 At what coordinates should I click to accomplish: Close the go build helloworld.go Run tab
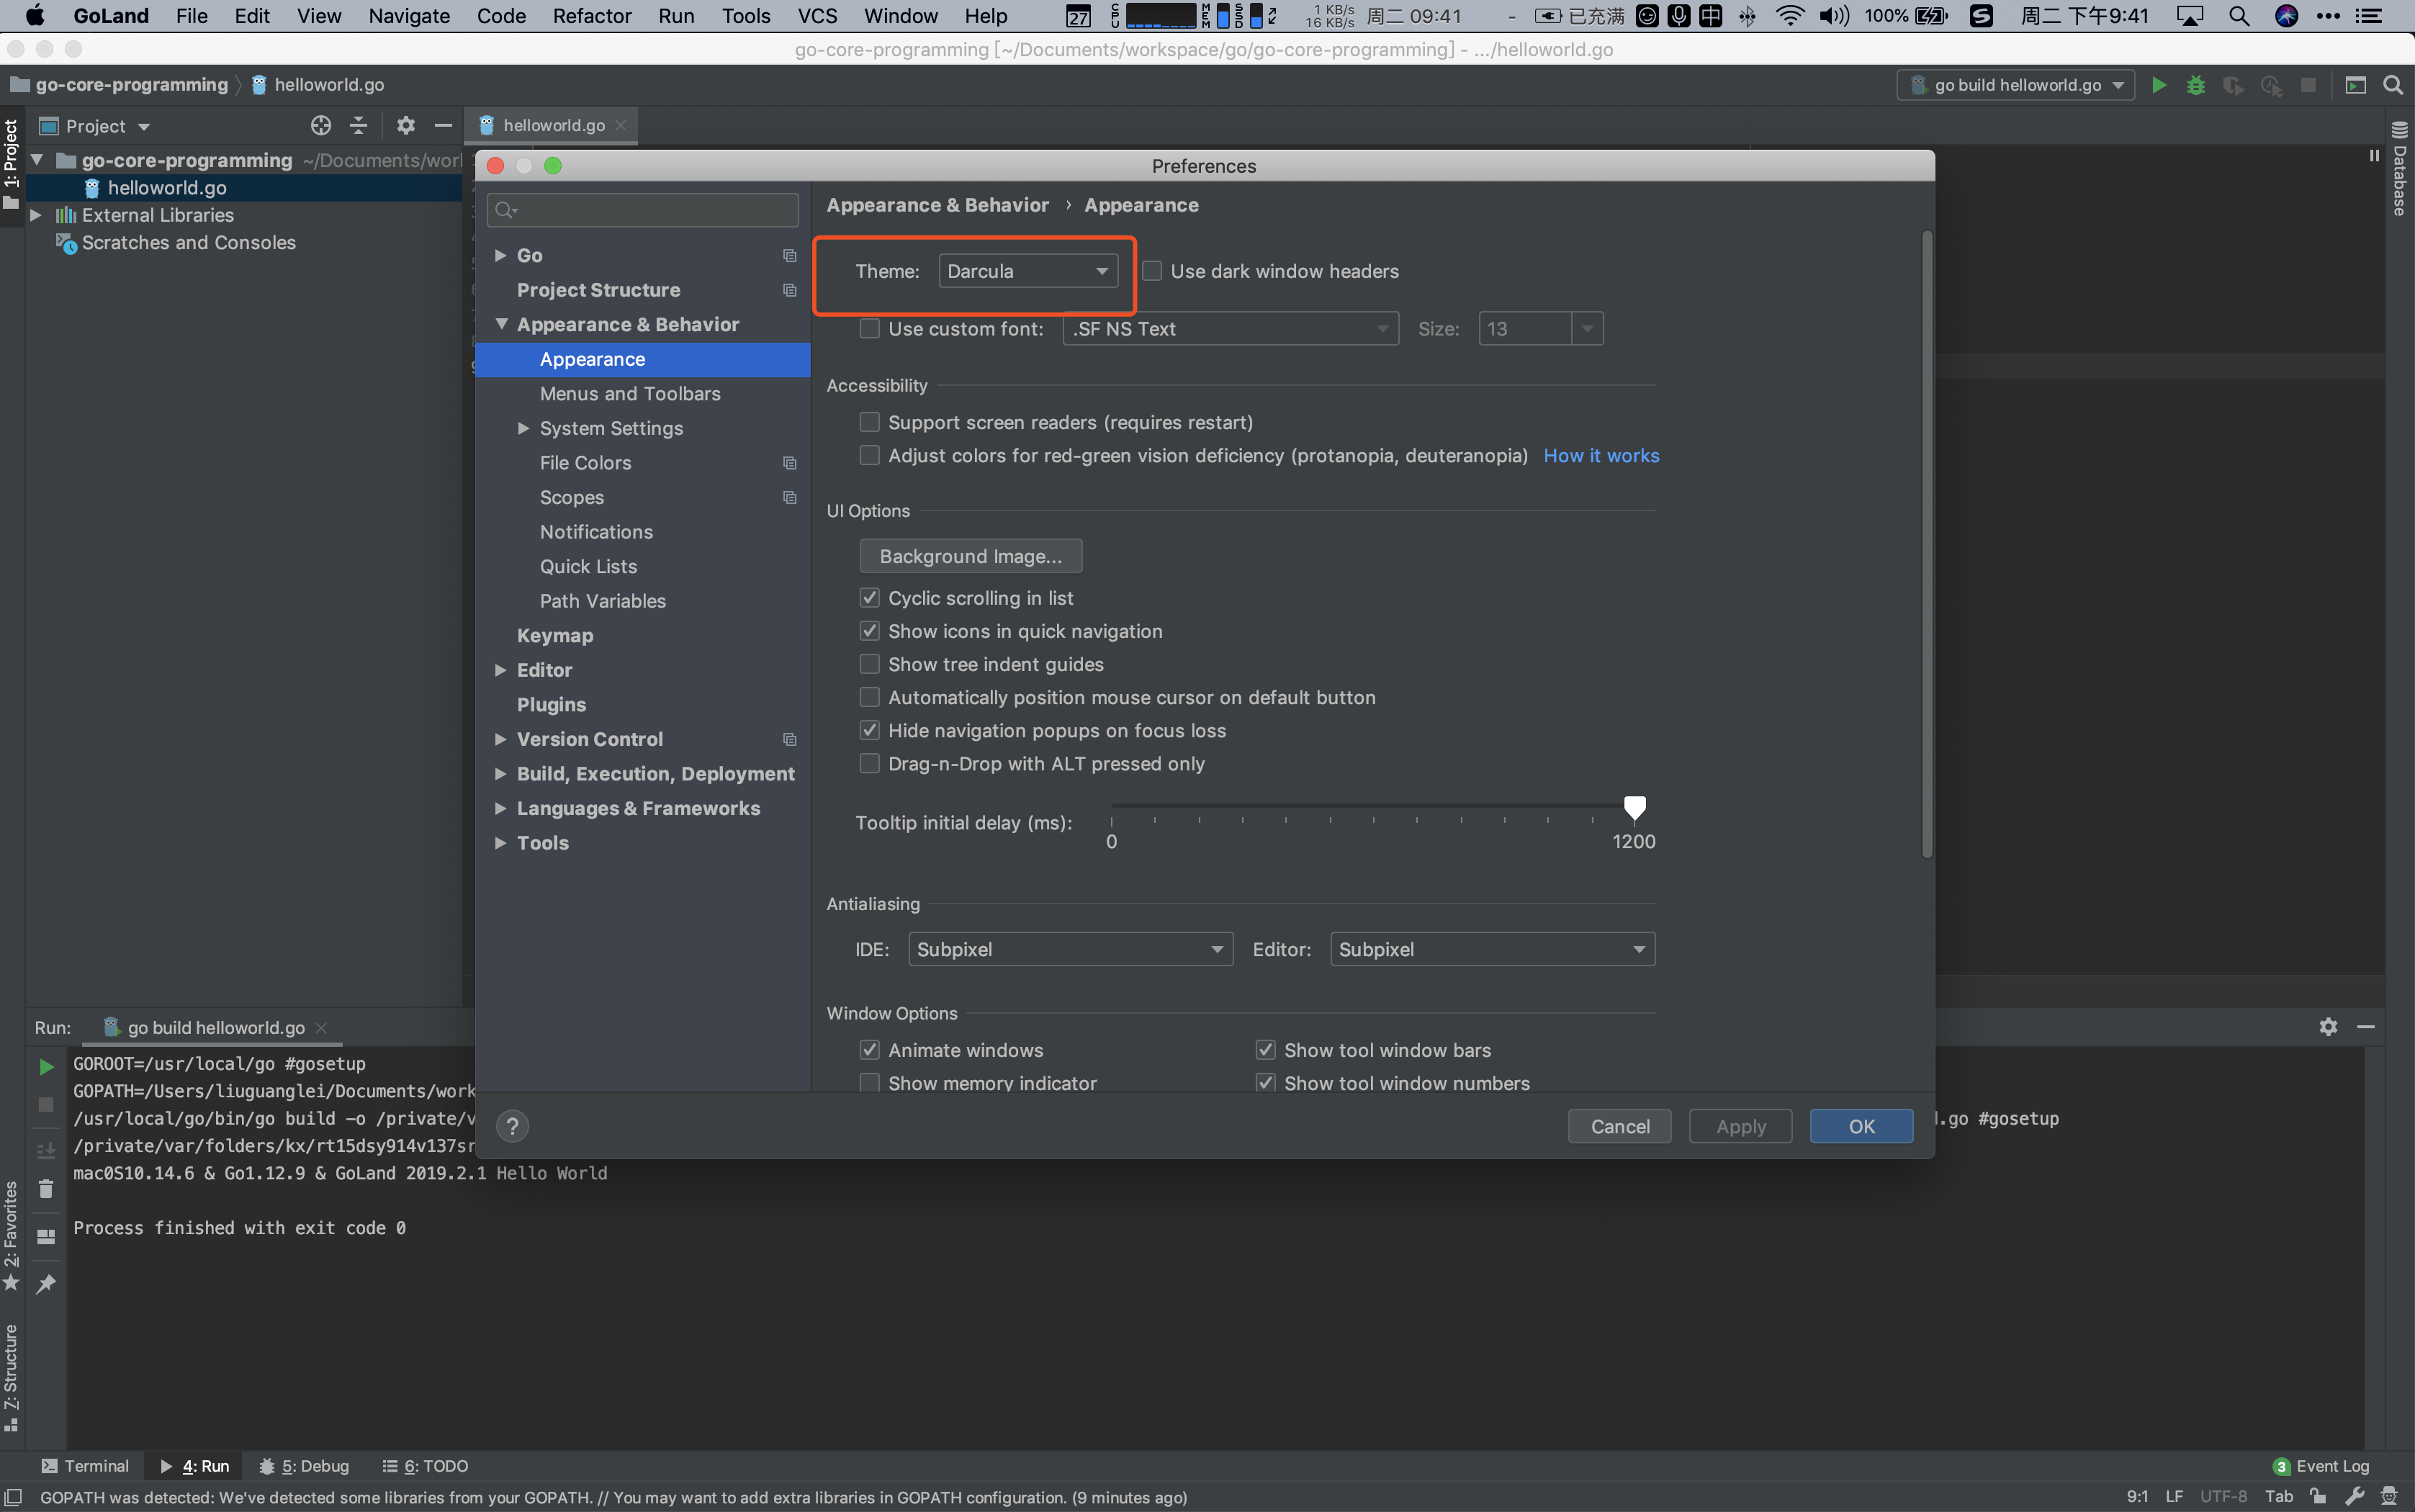[x=321, y=1028]
